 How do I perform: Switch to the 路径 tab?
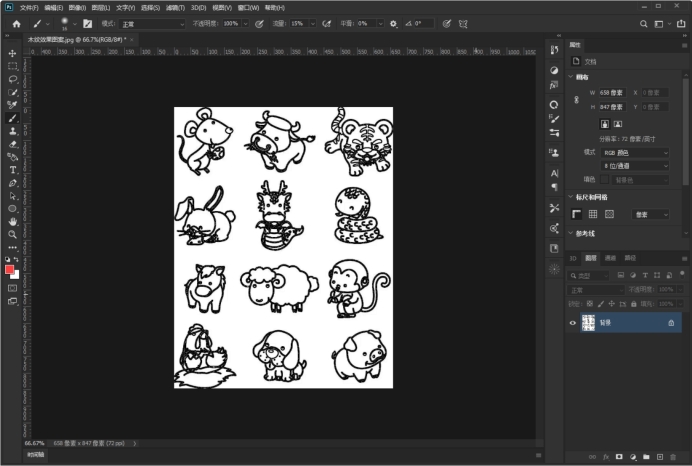[x=630, y=258]
